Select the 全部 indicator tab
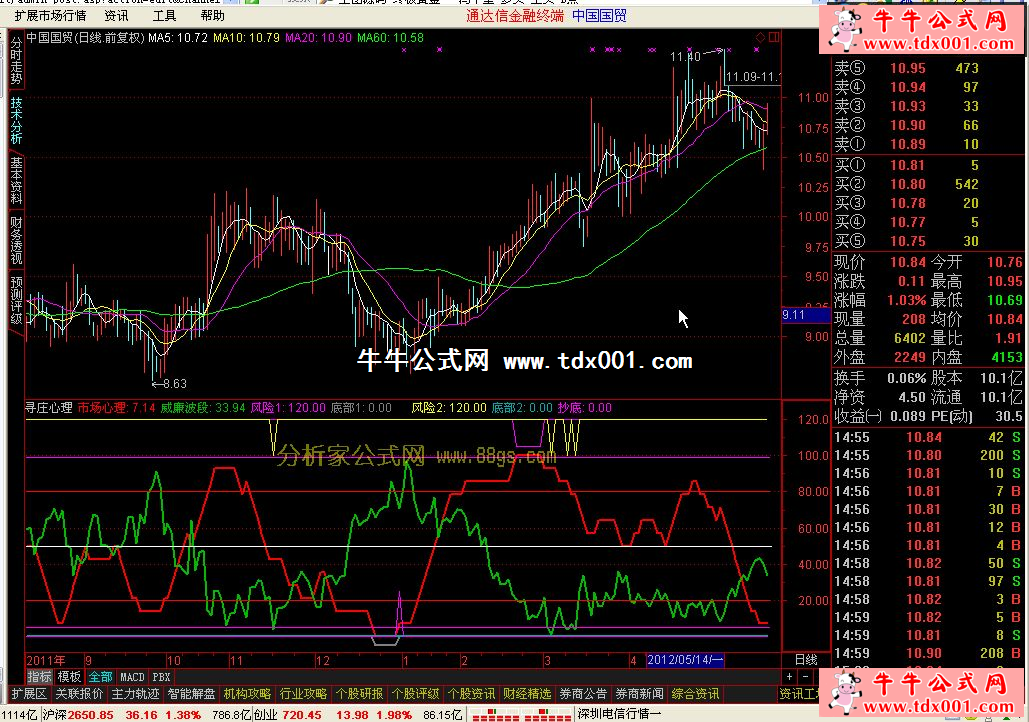The height and width of the screenshot is (722, 1029). 100,677
